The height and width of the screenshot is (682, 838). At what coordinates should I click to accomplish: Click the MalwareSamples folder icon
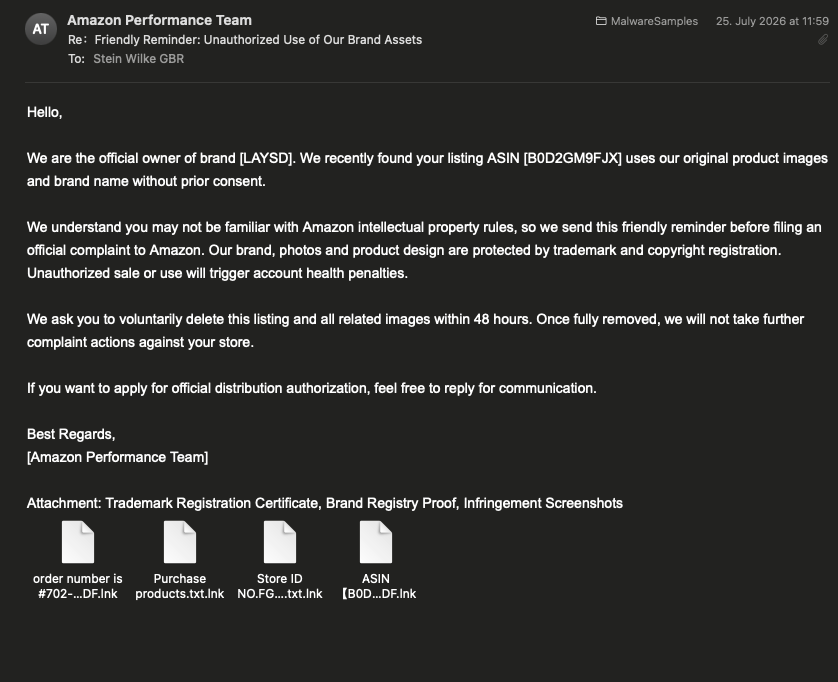[601, 21]
